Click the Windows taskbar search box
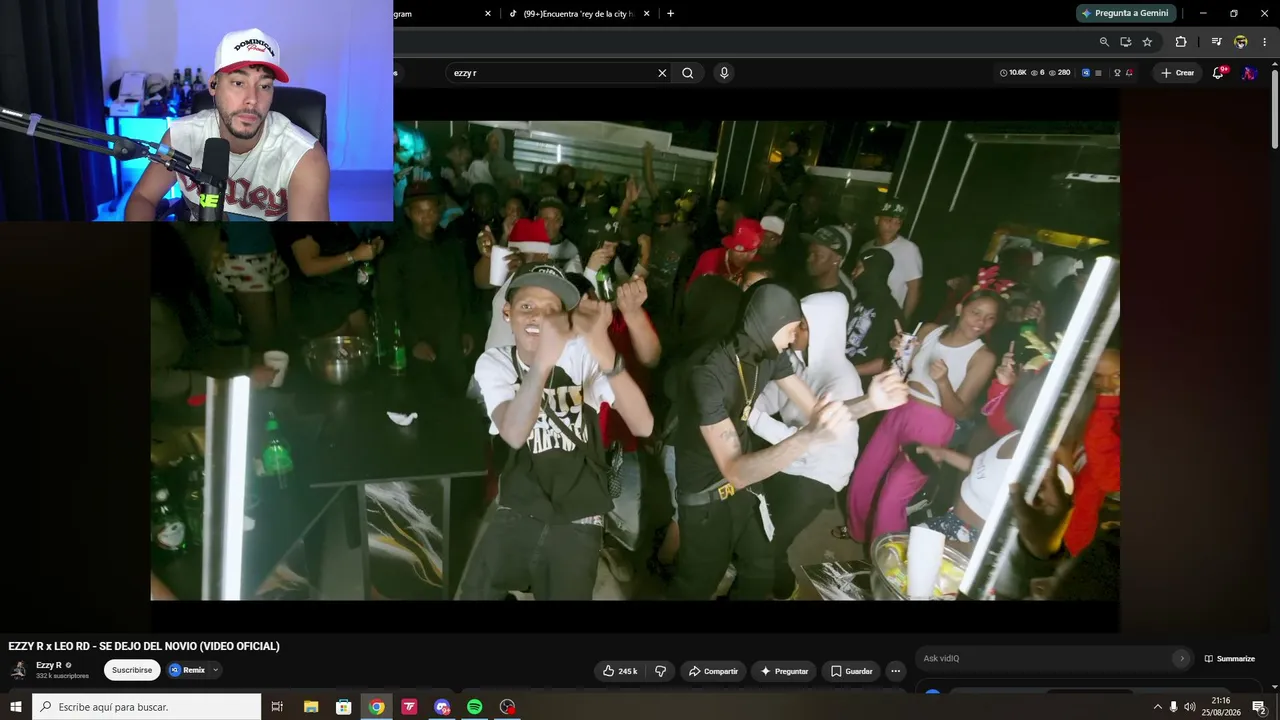The height and width of the screenshot is (720, 1280). (147, 707)
